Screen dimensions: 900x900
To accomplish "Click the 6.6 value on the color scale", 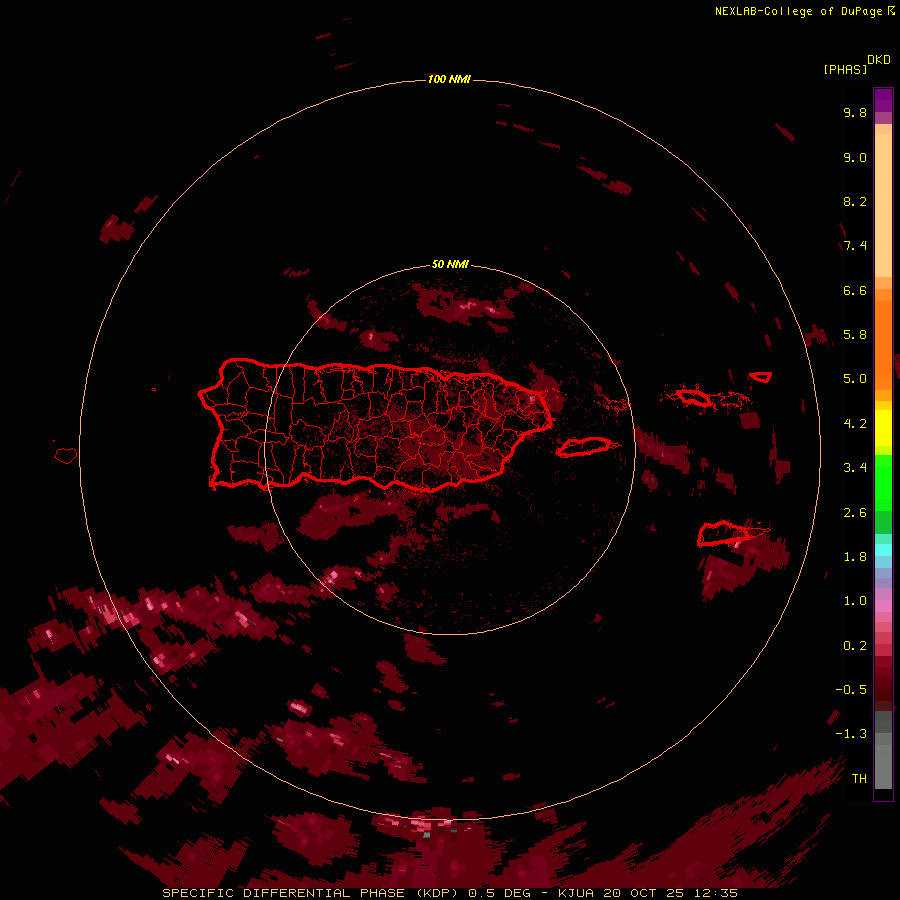I will click(x=855, y=290).
